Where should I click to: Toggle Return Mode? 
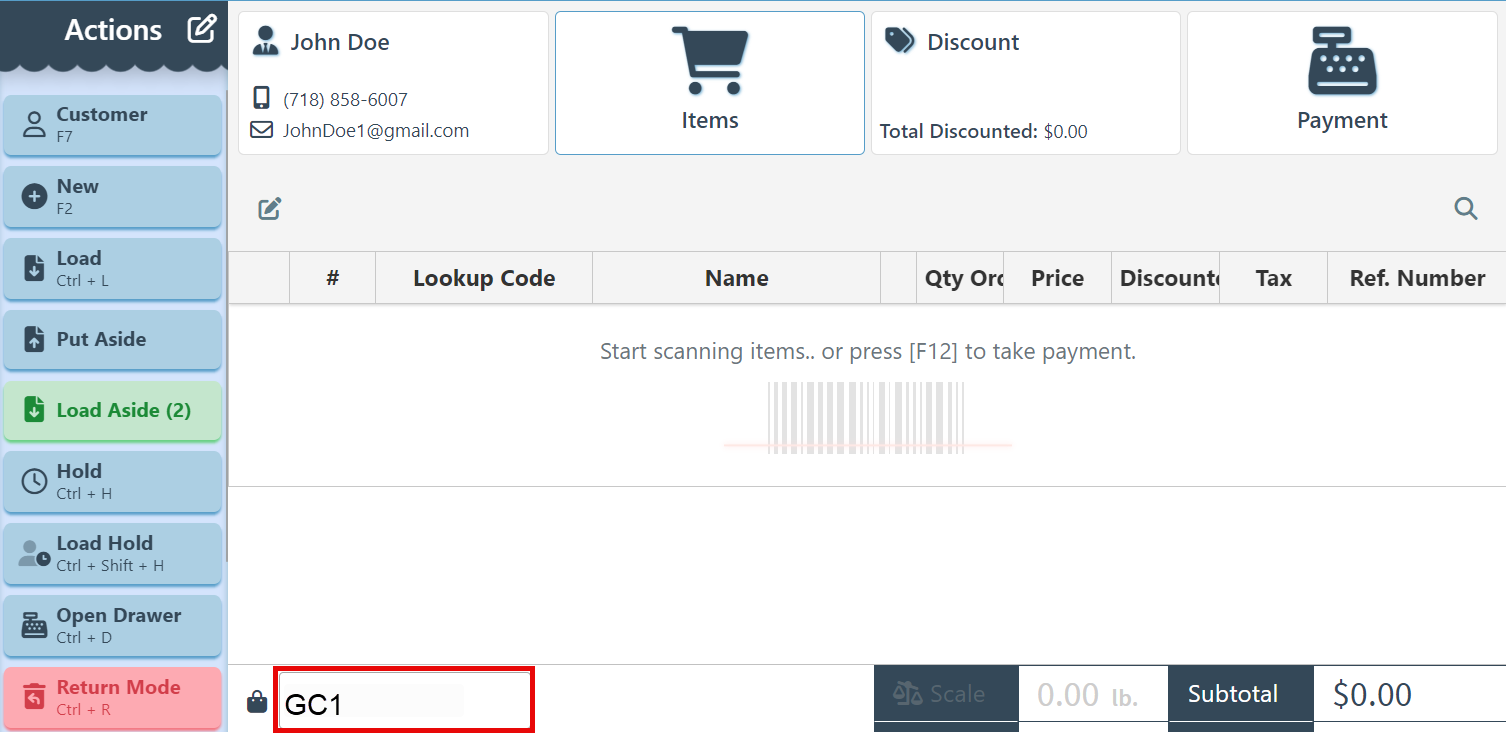click(x=112, y=698)
